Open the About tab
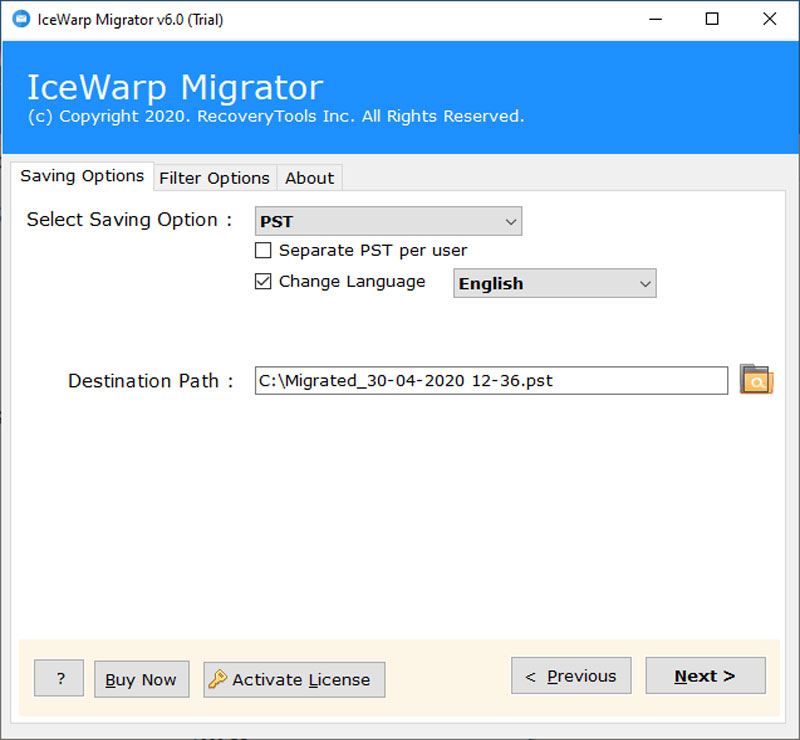The width and height of the screenshot is (800, 740). point(309,178)
